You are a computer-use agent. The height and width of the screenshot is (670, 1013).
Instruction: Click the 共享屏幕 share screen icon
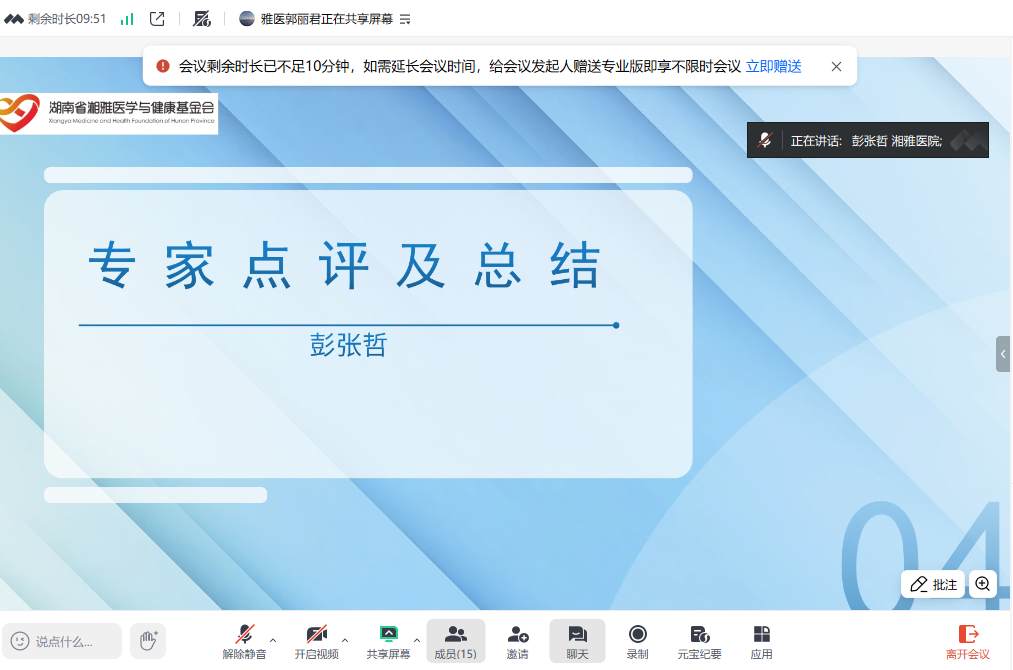point(388,634)
